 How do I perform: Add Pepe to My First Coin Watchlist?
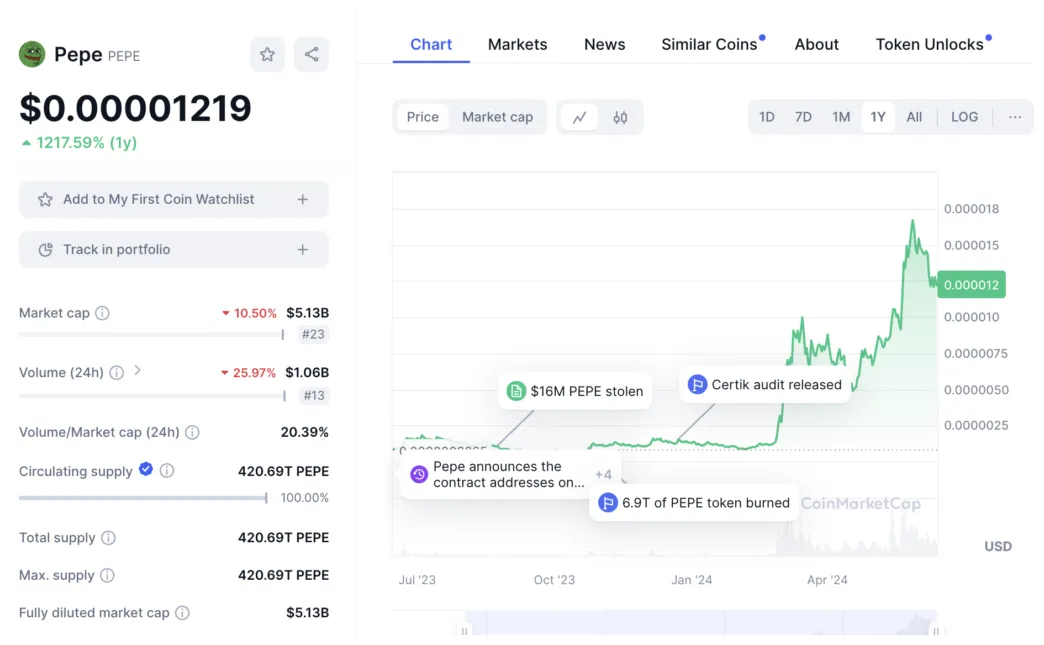[173, 199]
